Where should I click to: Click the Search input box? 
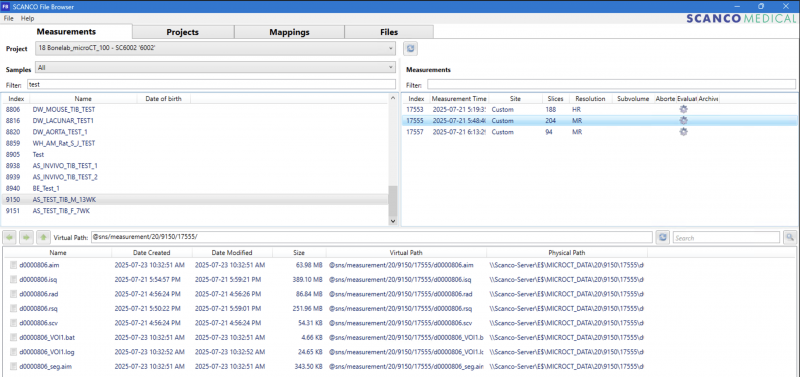coord(727,237)
